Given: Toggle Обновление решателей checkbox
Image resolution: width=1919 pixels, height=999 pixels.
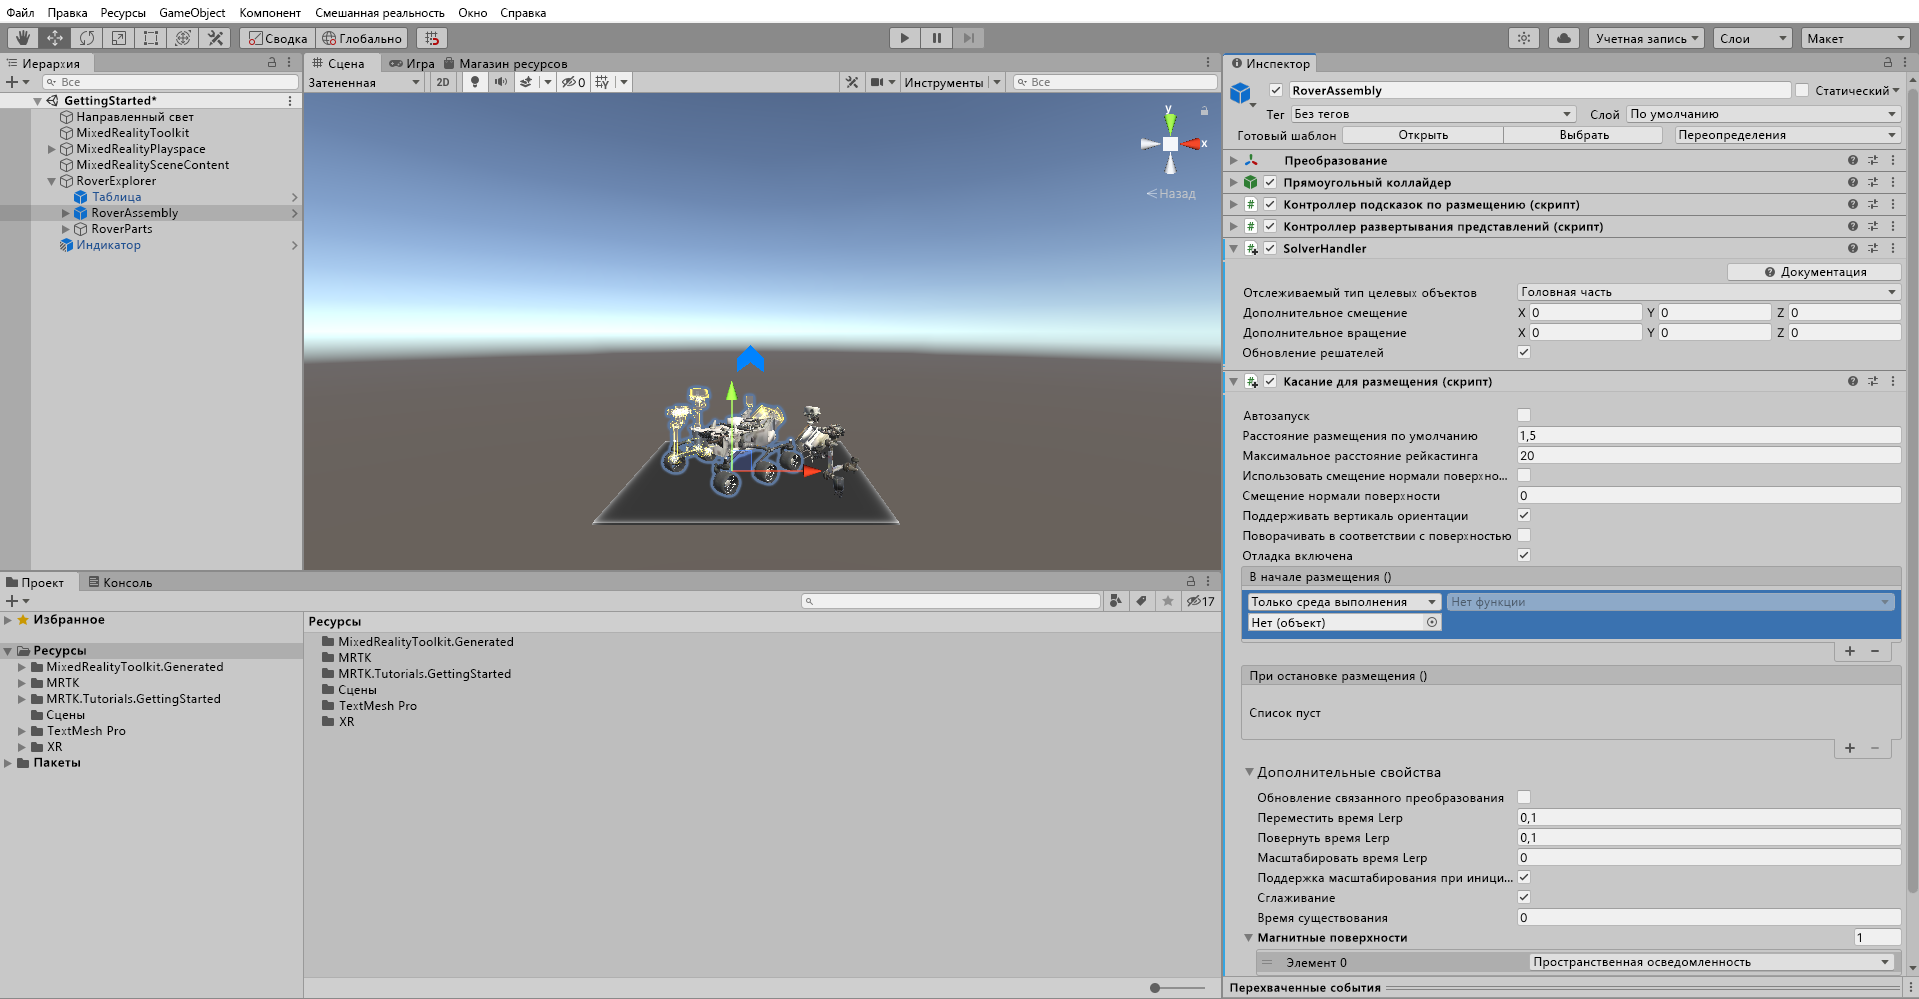Looking at the screenshot, I should [1524, 352].
